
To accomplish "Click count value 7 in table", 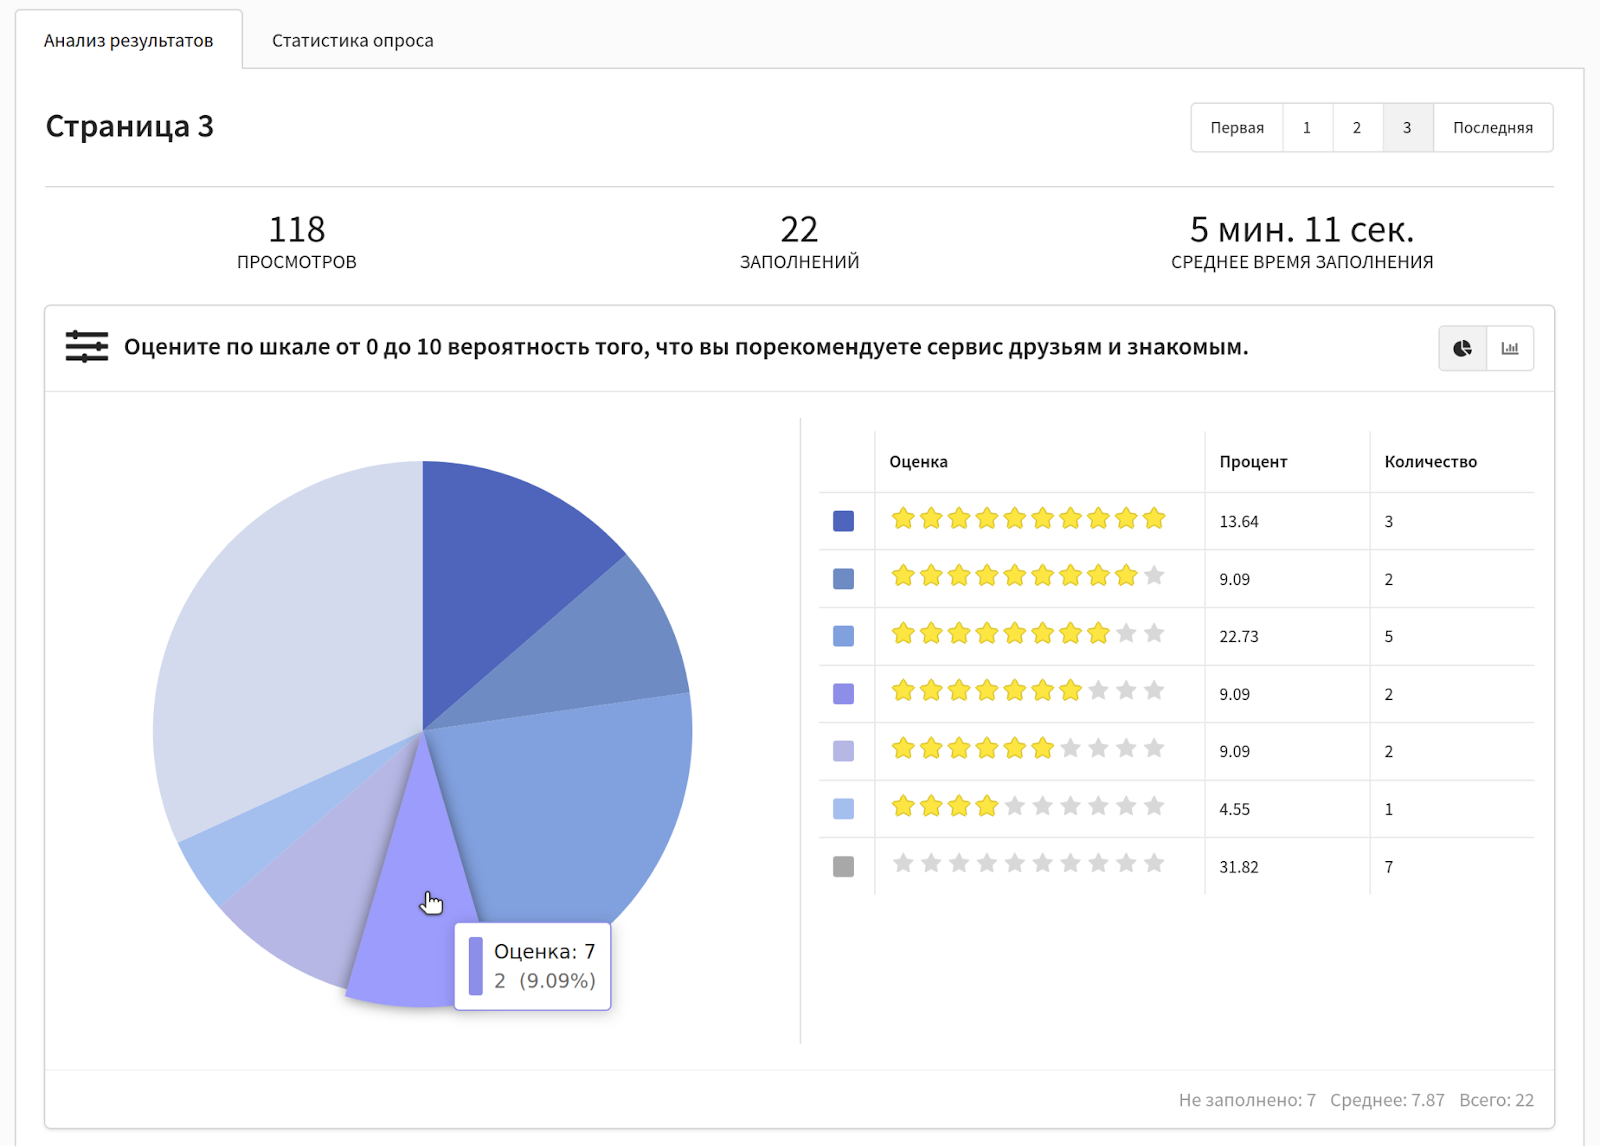I will pyautogui.click(x=1388, y=867).
